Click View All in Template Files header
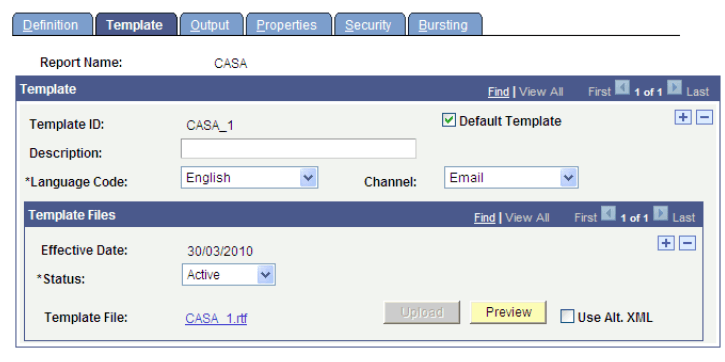 (x=527, y=217)
